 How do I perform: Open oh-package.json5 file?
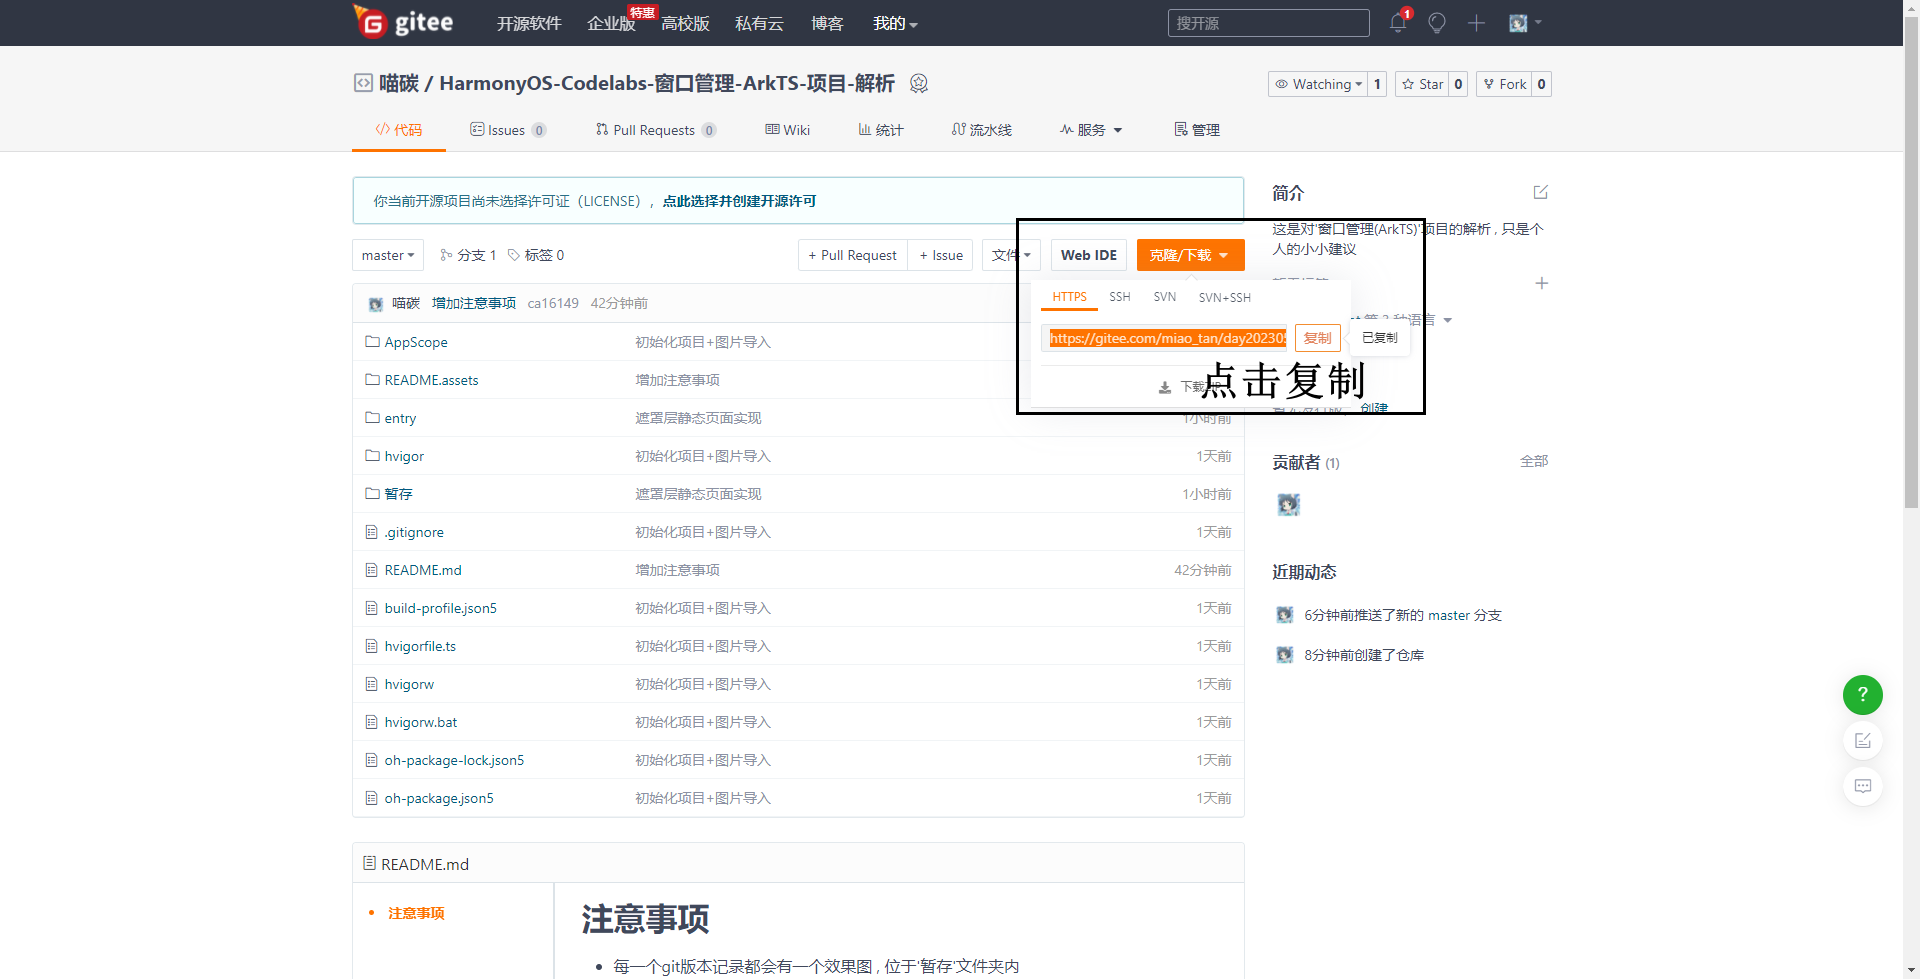(439, 798)
